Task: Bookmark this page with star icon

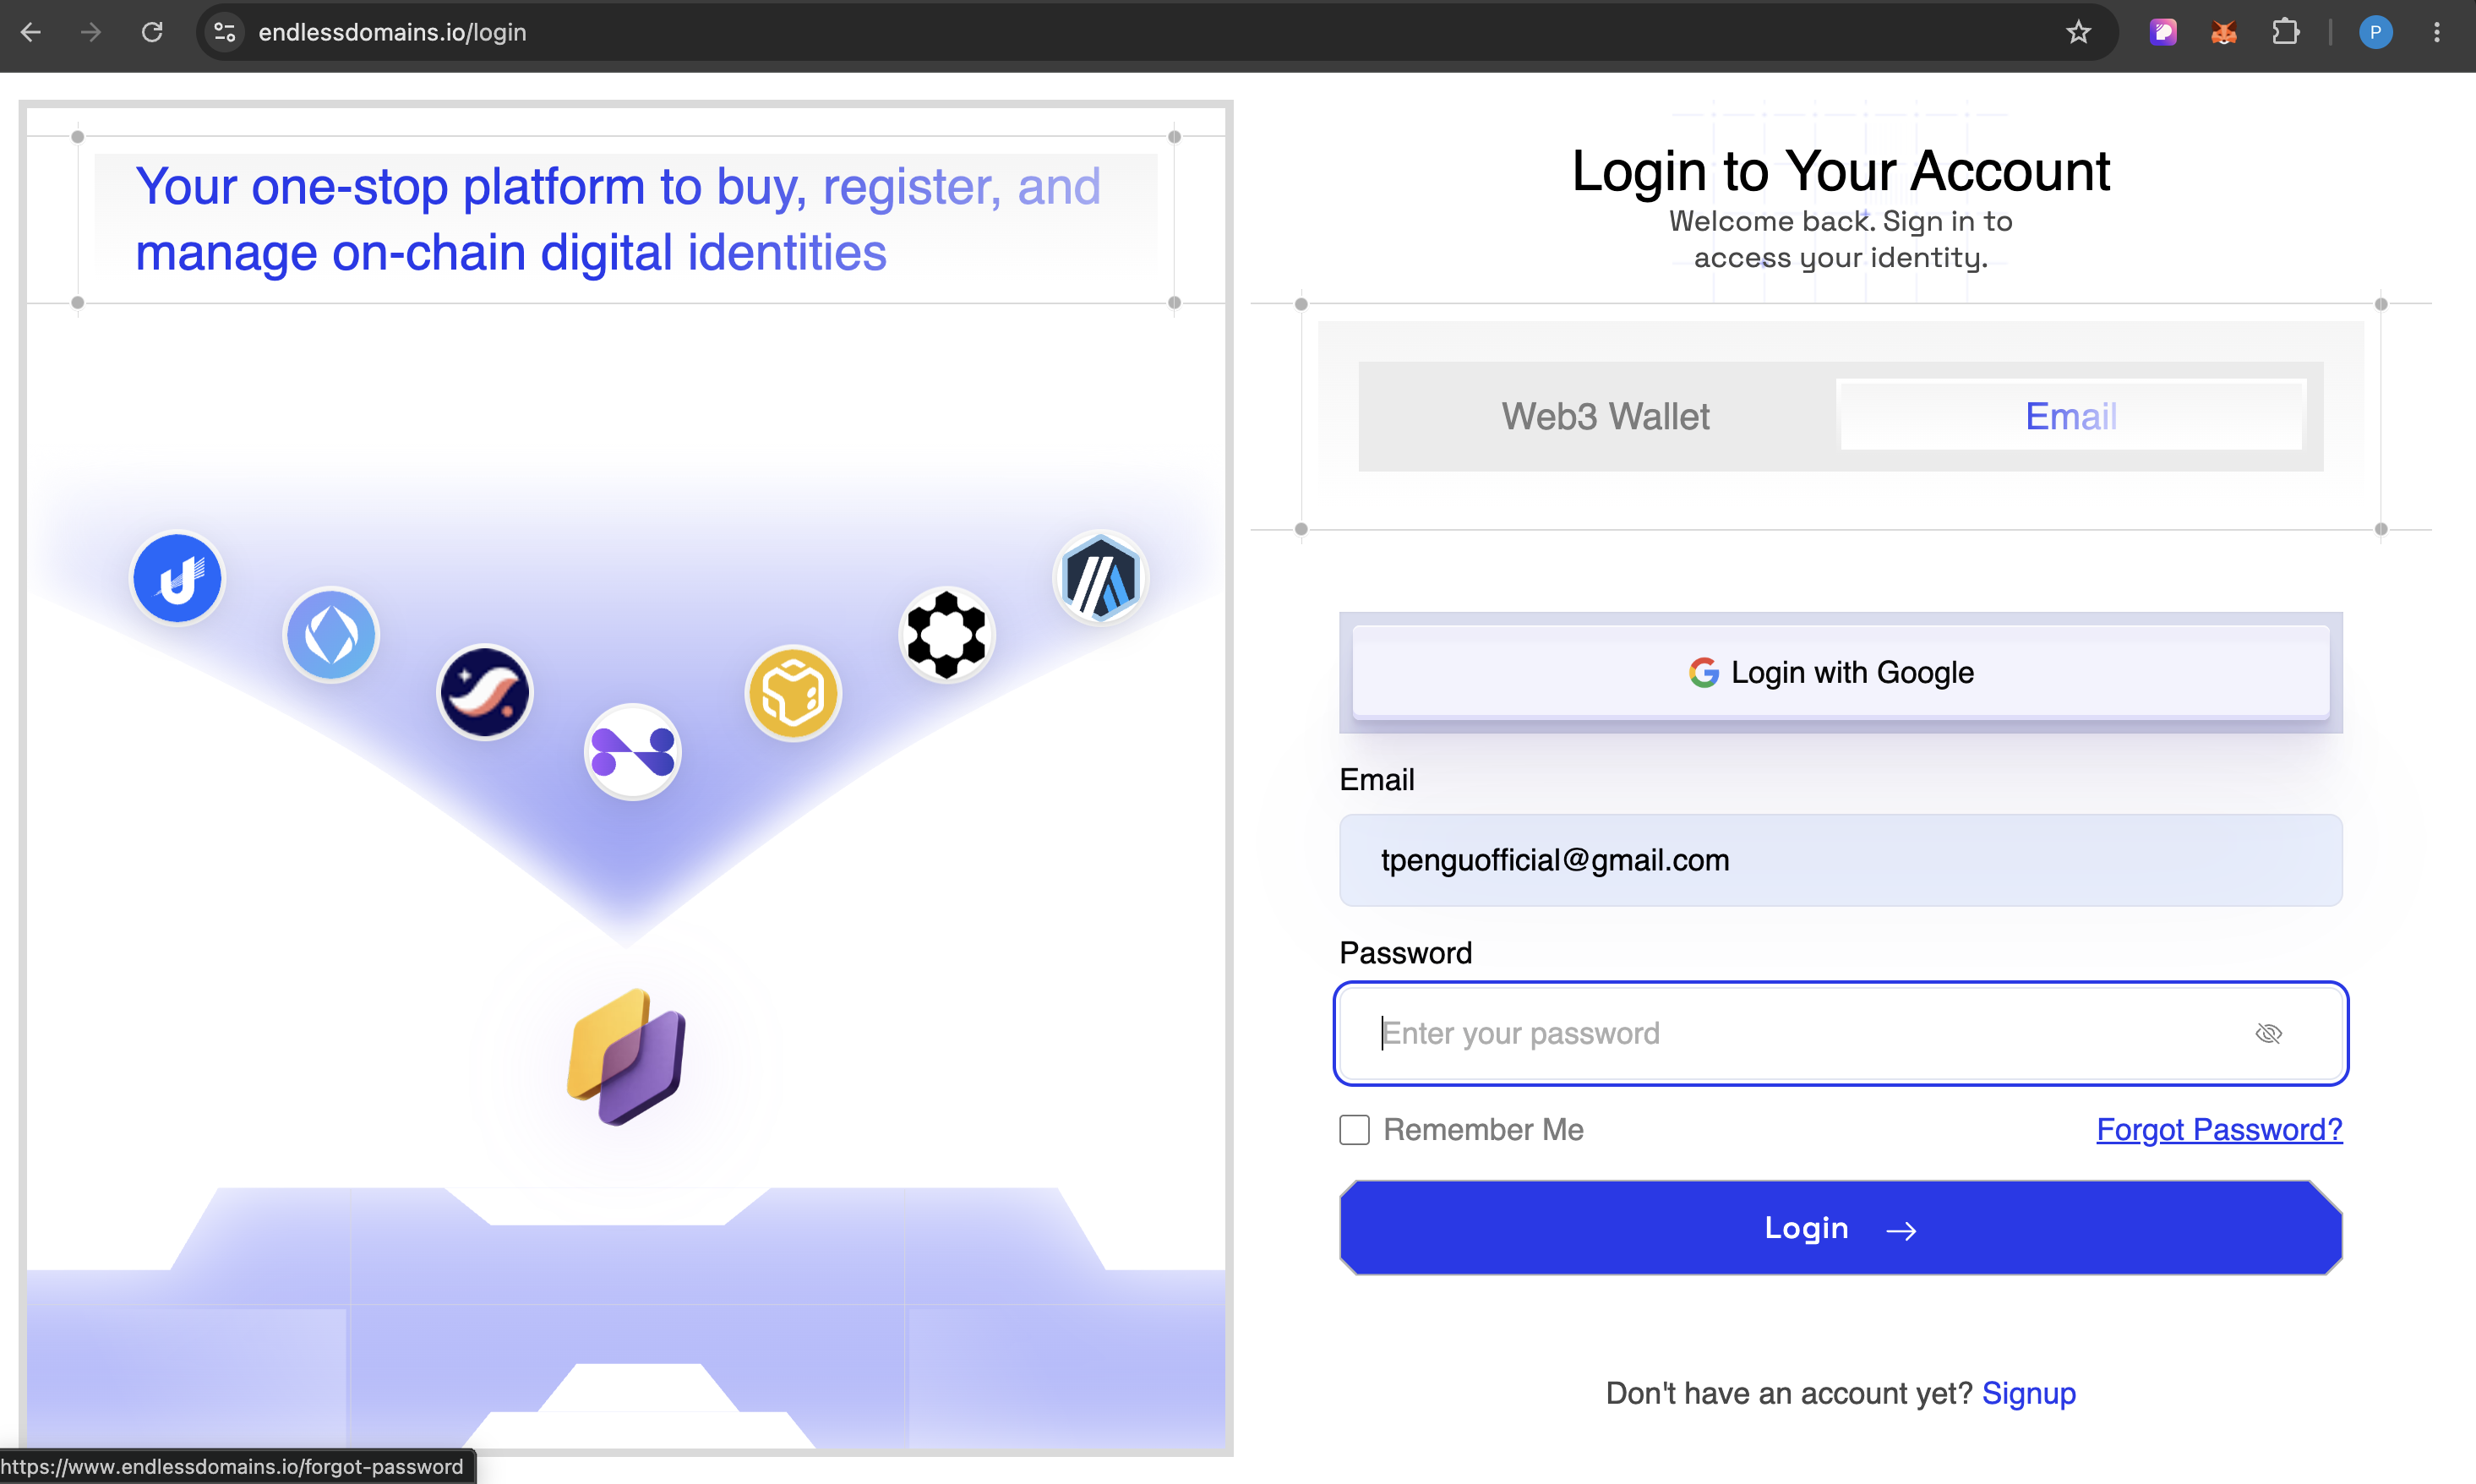Action: 2078,32
